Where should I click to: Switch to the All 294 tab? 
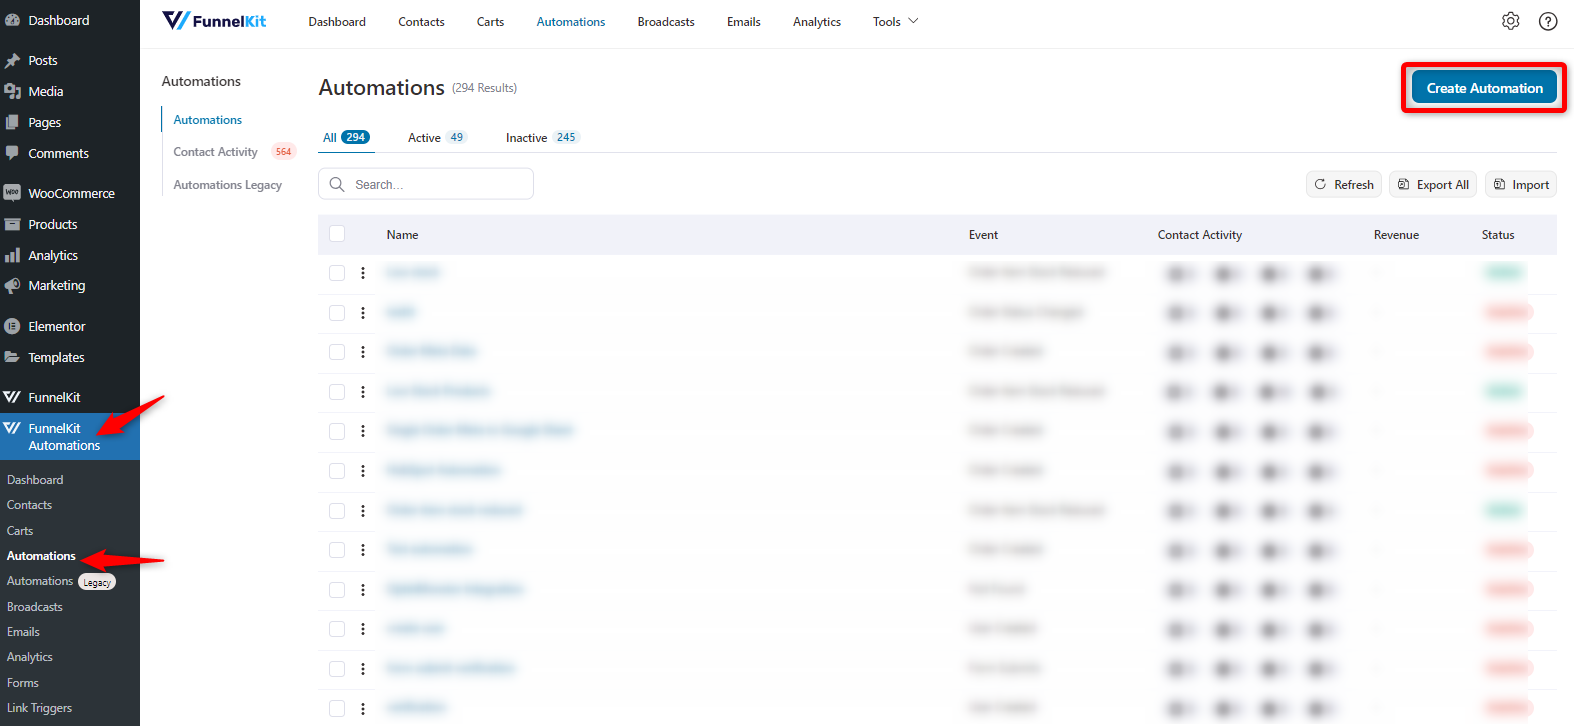pos(346,138)
